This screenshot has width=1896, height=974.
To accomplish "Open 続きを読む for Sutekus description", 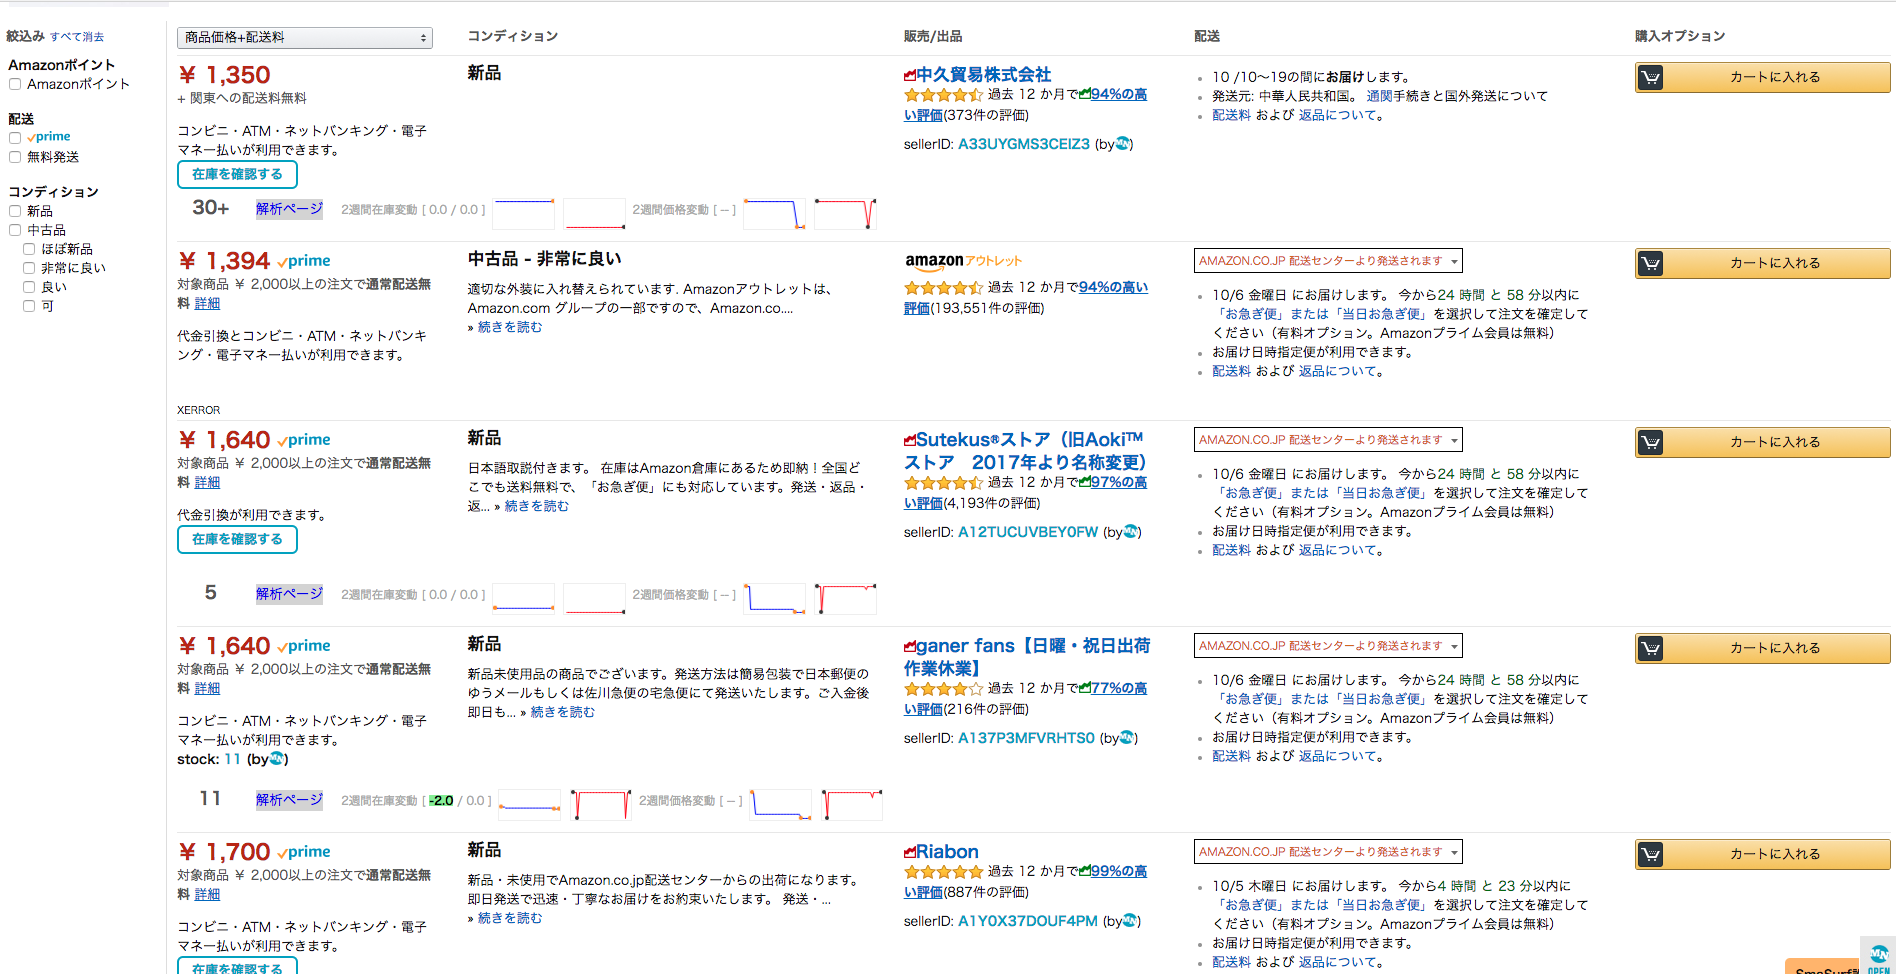I will click(536, 506).
